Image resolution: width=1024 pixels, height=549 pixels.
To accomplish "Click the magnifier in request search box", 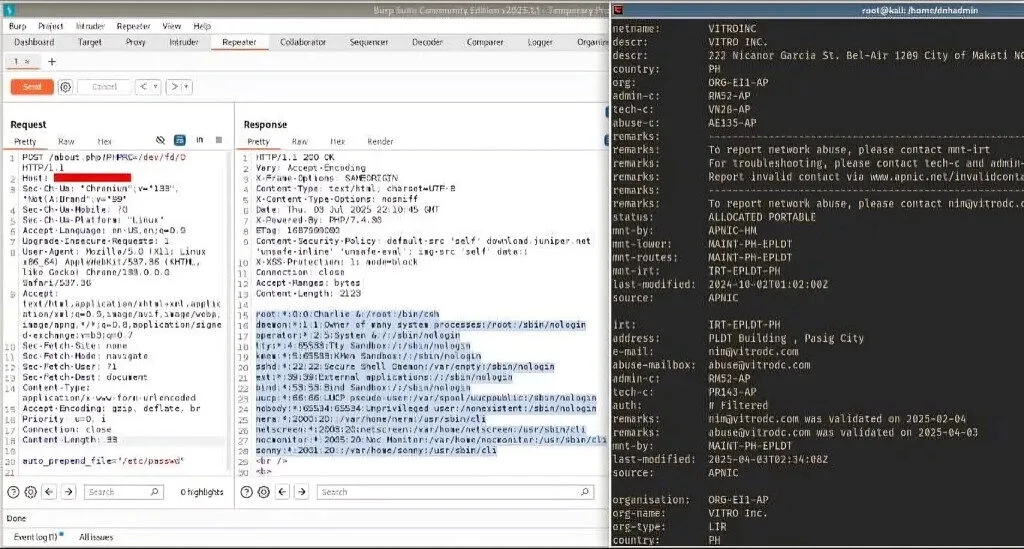I will click(x=155, y=492).
